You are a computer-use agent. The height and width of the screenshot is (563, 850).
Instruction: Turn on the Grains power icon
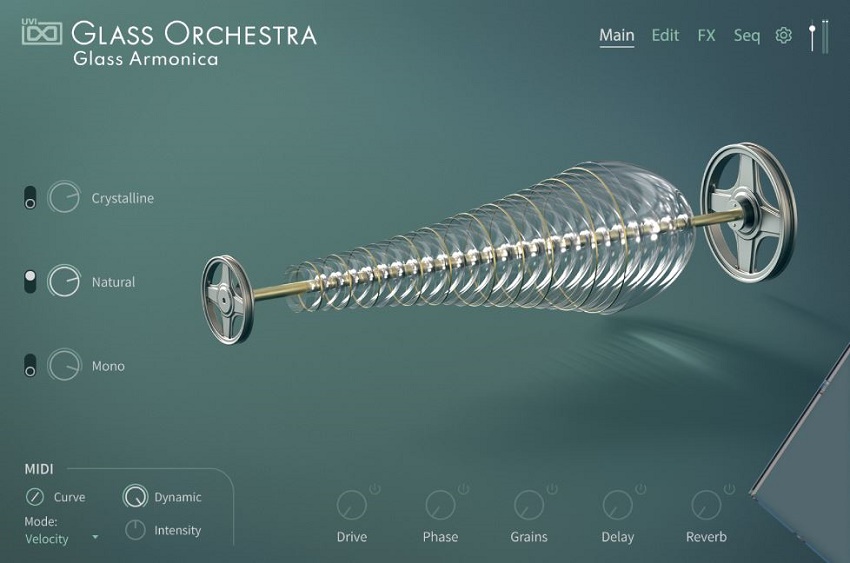(x=552, y=489)
